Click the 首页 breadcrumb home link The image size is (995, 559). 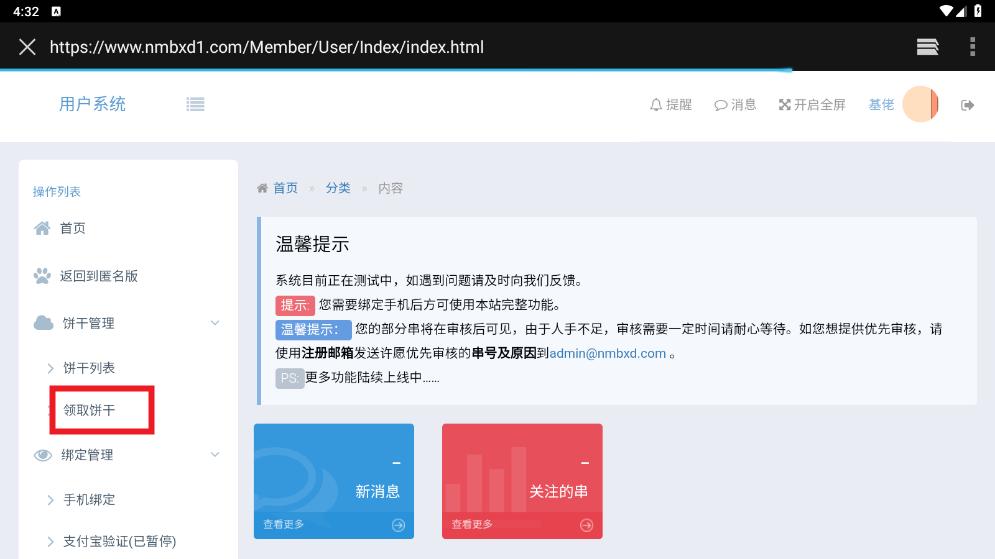coord(285,188)
